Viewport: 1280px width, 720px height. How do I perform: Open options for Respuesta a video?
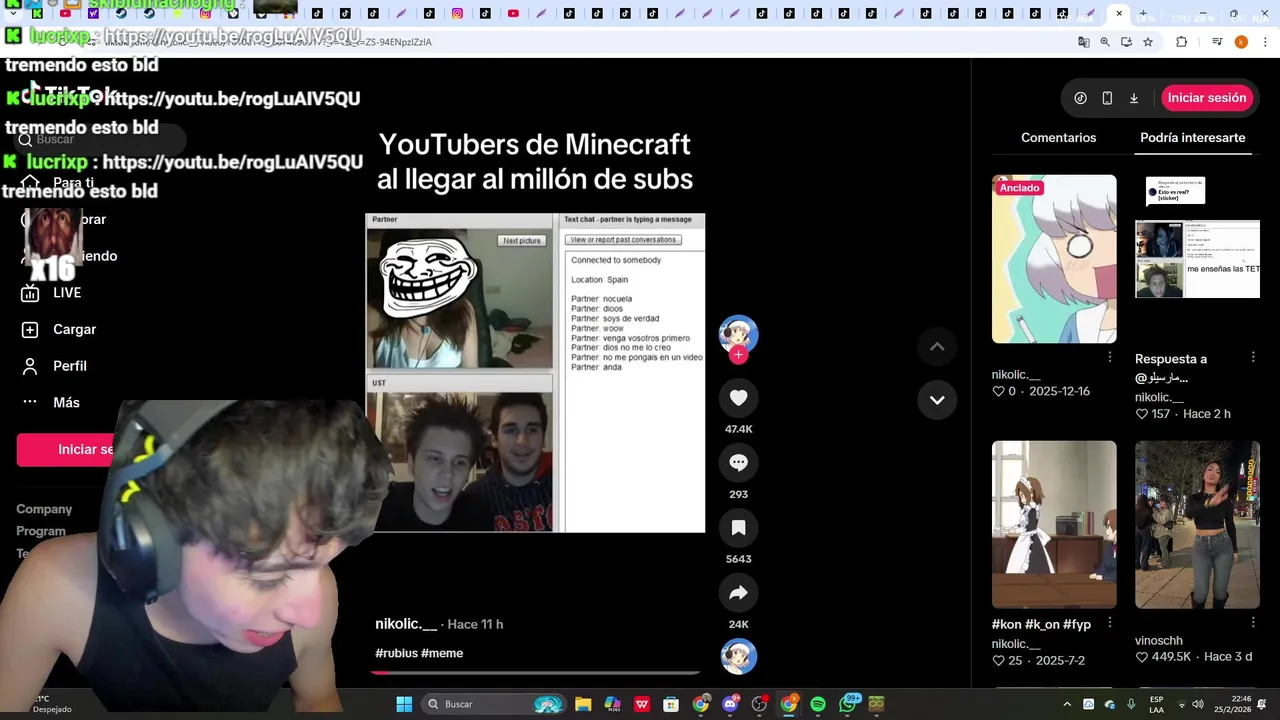1253,357
